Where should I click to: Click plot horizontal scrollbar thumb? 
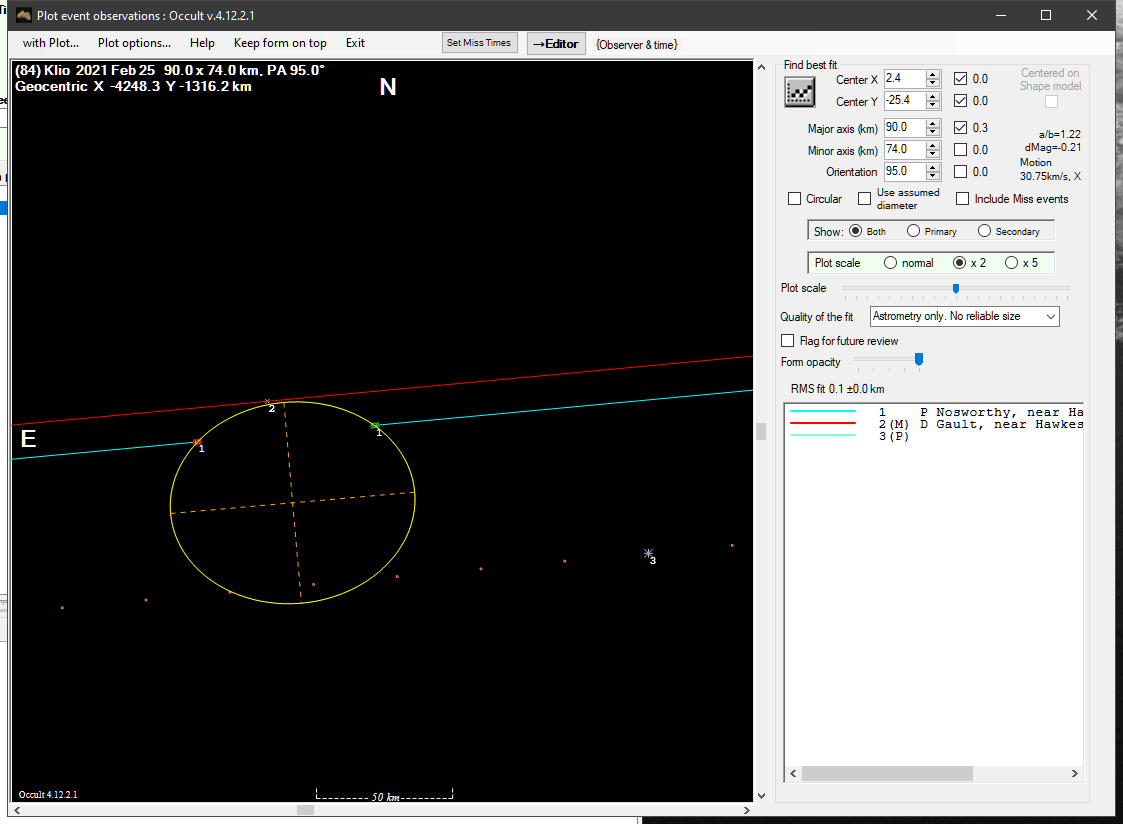[306, 810]
